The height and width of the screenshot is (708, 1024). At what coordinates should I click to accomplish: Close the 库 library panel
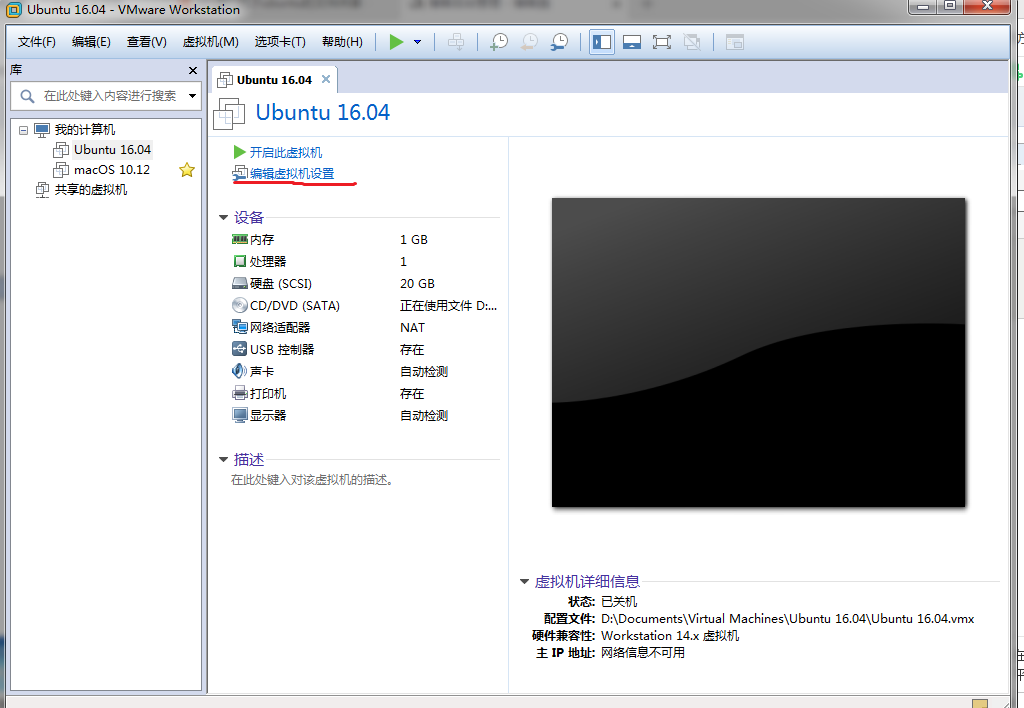point(193,71)
